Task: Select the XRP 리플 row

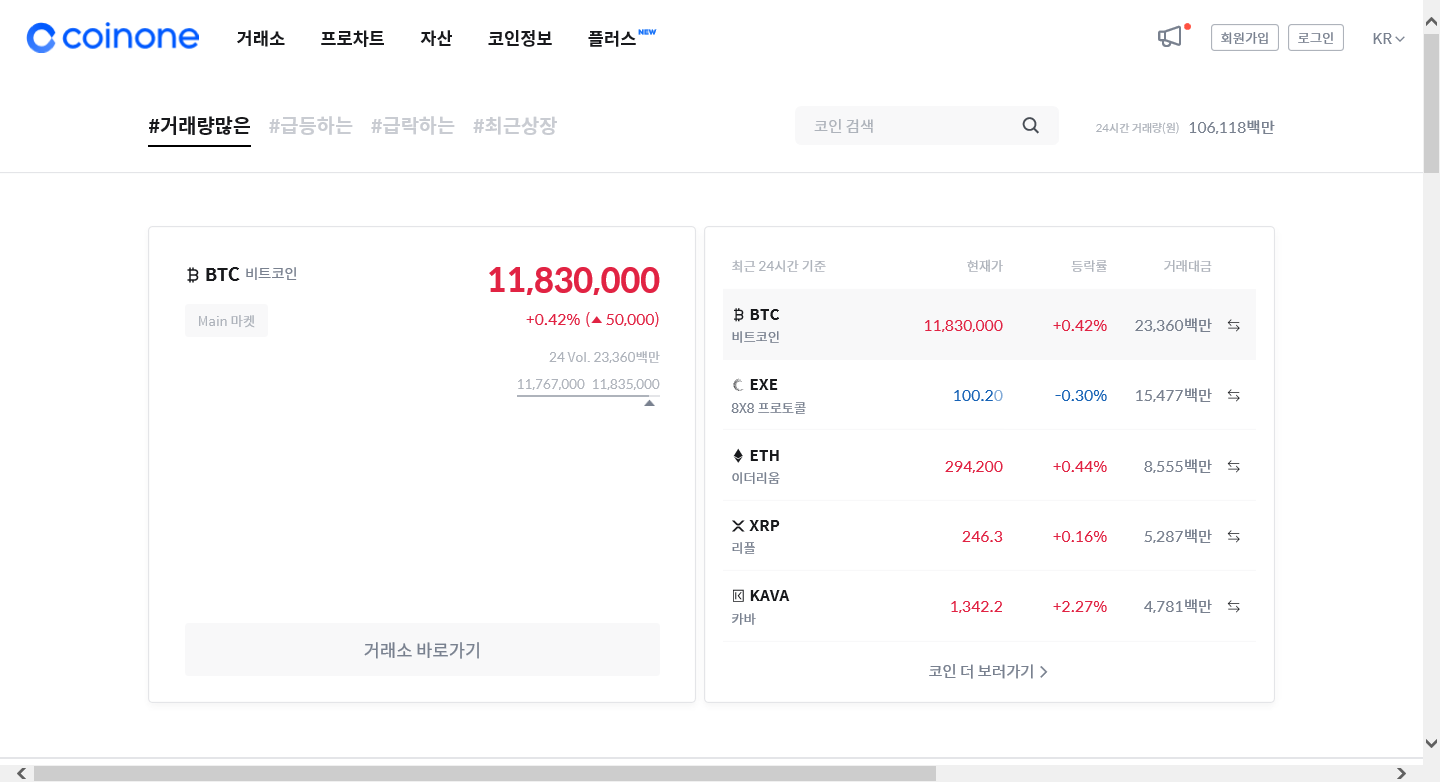Action: [x=989, y=536]
